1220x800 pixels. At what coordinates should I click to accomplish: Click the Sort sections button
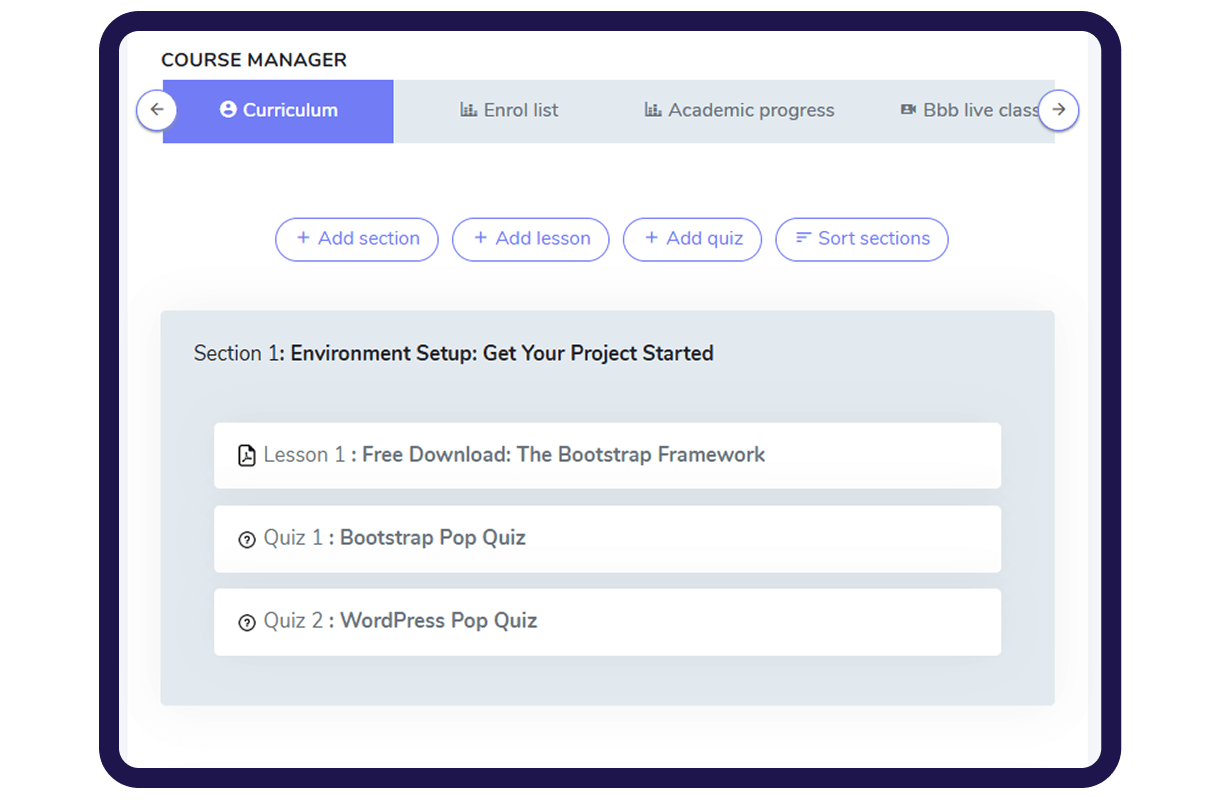(862, 239)
